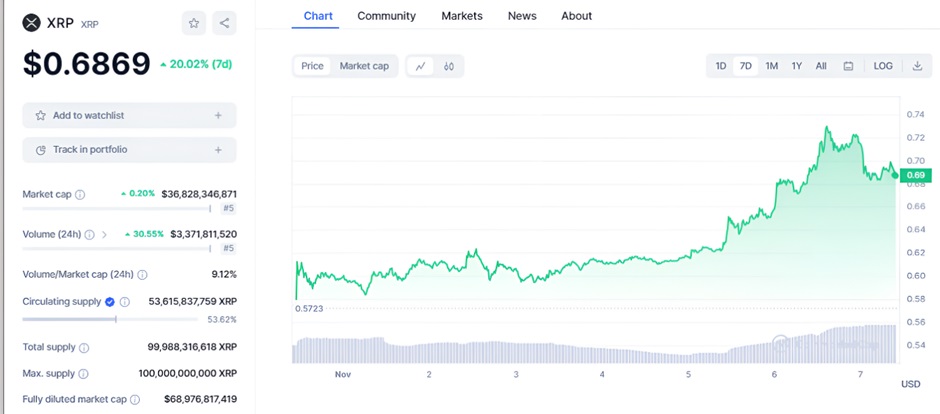Click the Market cap info icon
The image size is (940, 414).
pos(80,194)
